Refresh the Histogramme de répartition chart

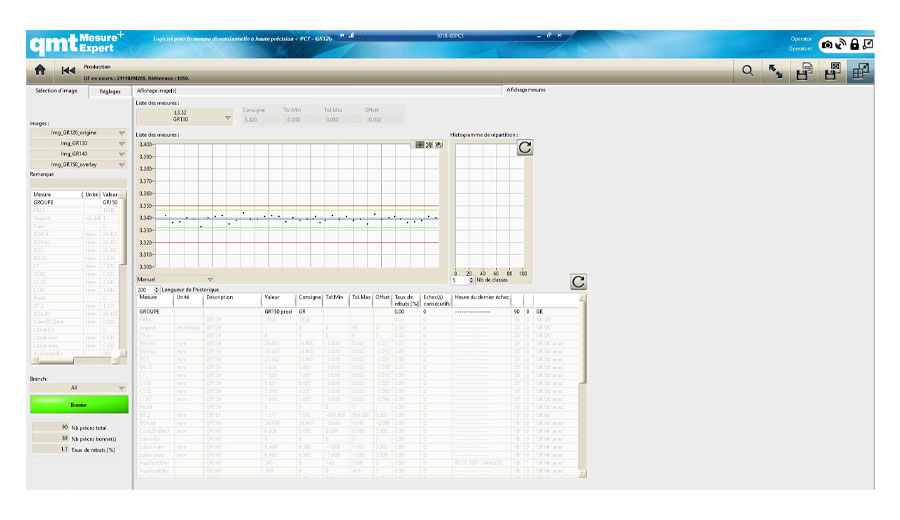click(524, 148)
